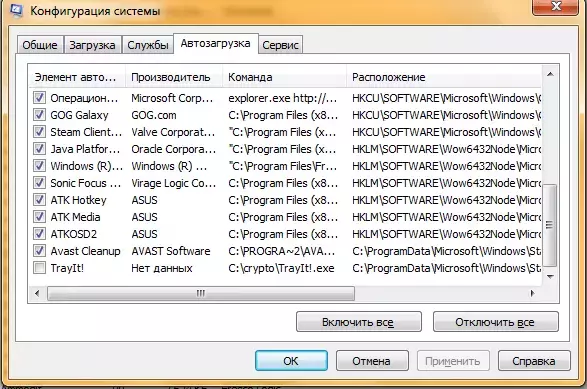Image resolution: width=587 pixels, height=389 pixels.
Task: Switch to the Общие tab
Action: click(x=40, y=45)
